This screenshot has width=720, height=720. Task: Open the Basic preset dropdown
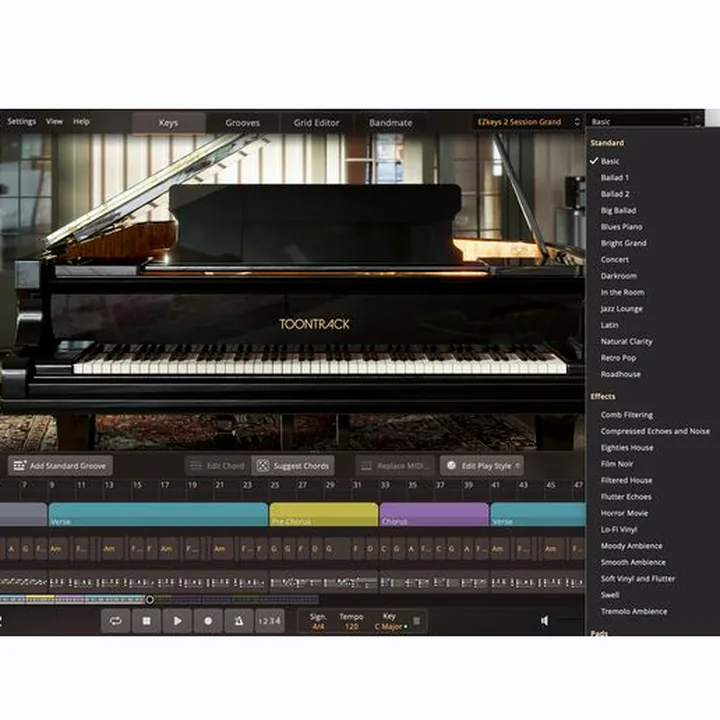[639, 122]
